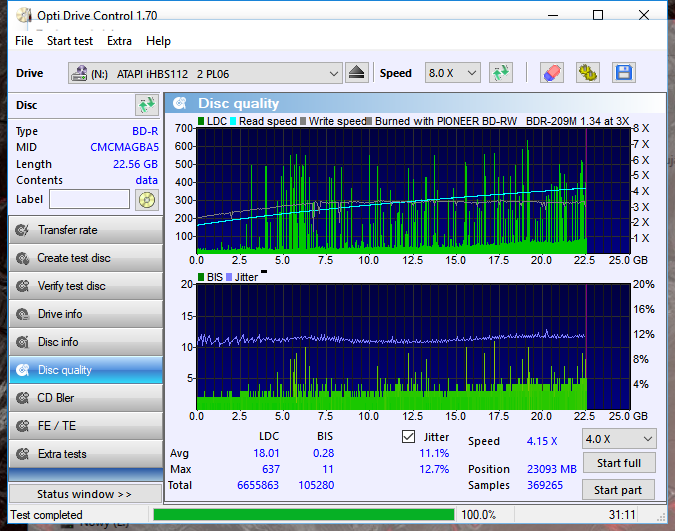Toggle the Jitter checkbox

pos(408,437)
